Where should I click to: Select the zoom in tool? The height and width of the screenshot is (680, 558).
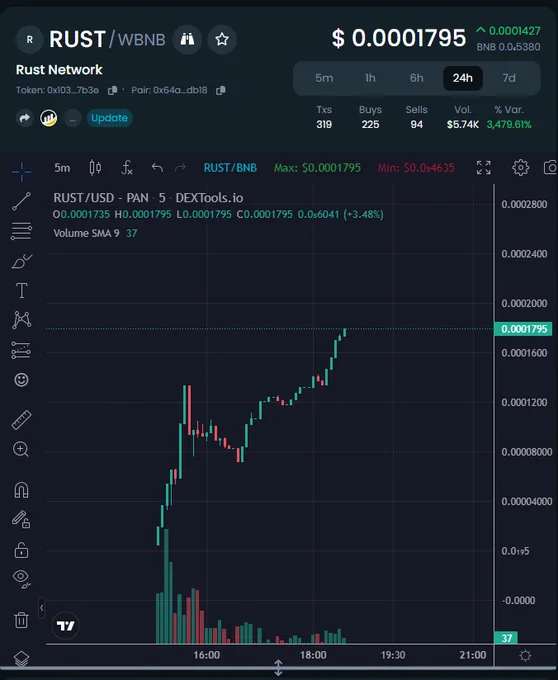tap(21, 449)
